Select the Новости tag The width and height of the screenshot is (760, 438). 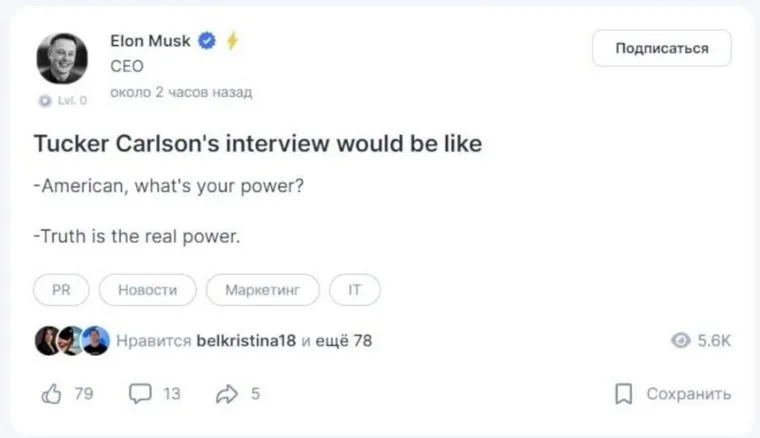(x=147, y=290)
